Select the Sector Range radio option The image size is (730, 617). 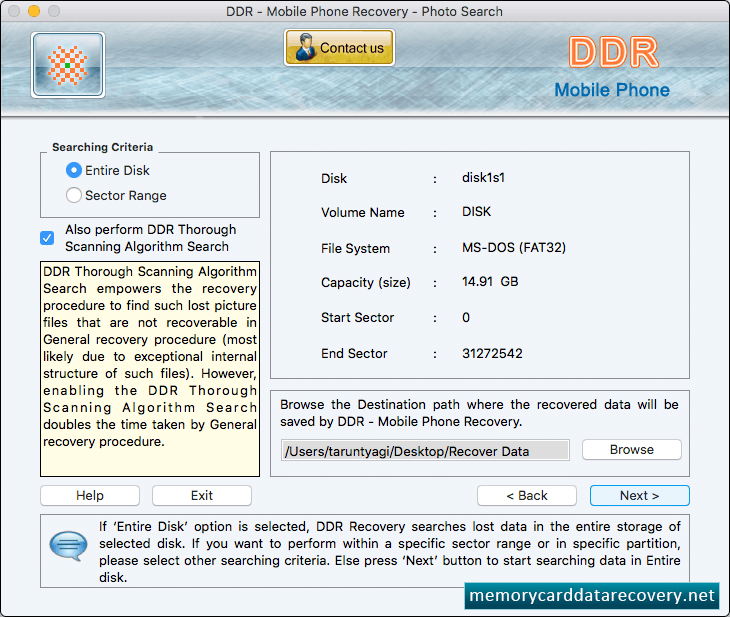pos(74,195)
